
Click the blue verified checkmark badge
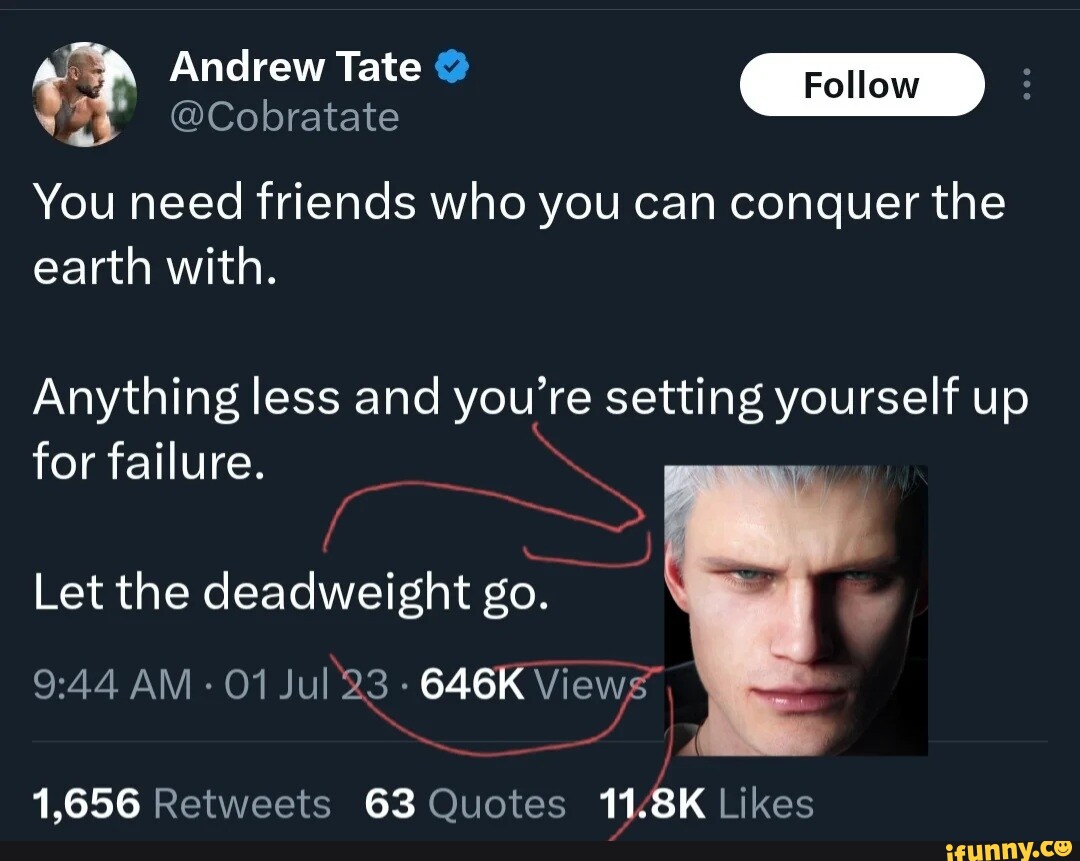pyautogui.click(x=453, y=67)
